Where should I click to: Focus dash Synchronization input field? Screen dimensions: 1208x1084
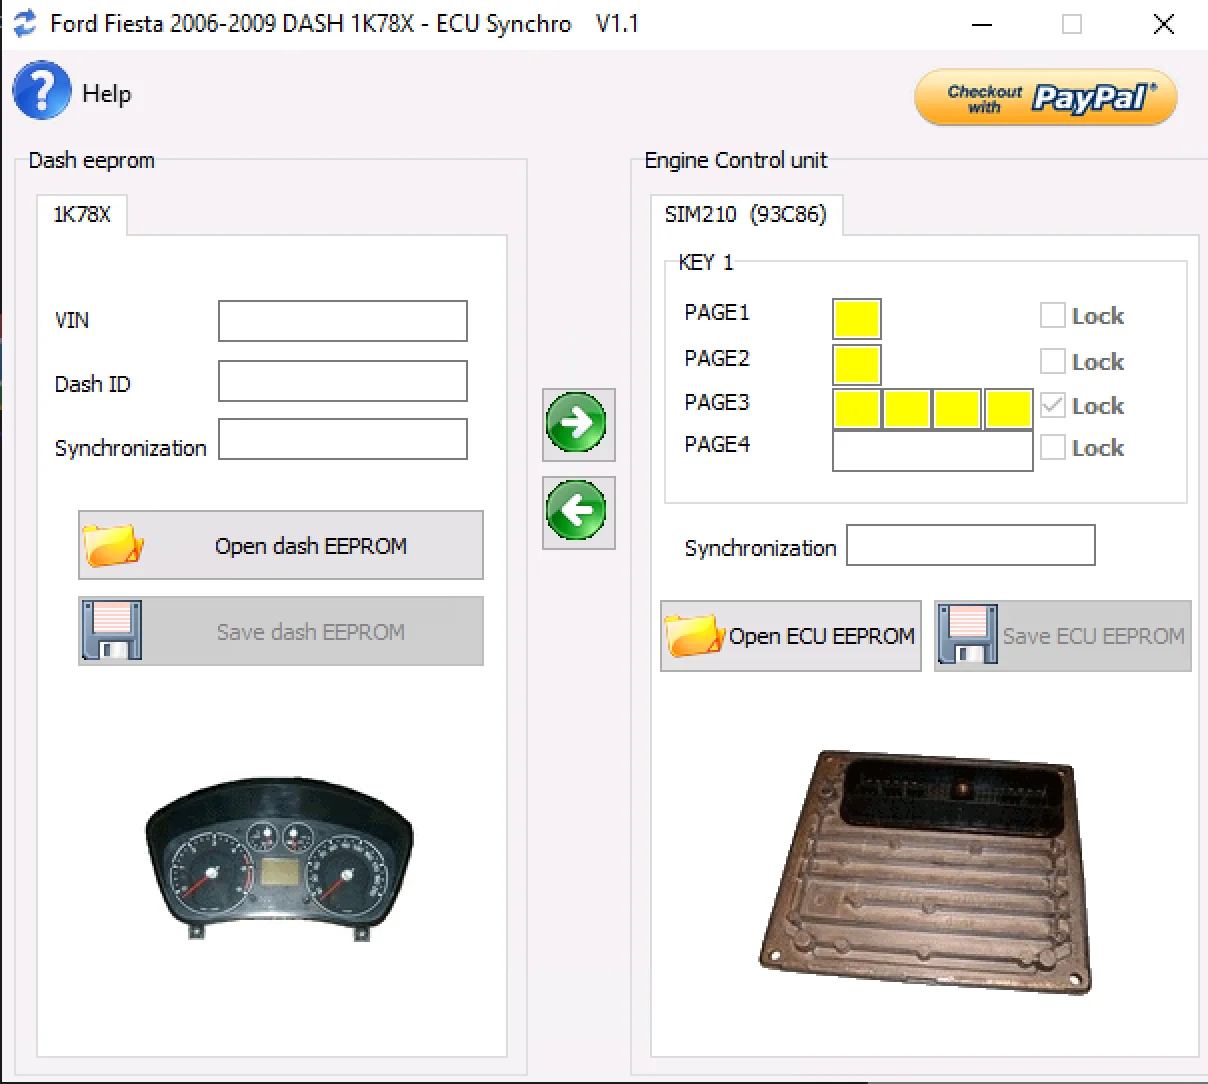(343, 439)
